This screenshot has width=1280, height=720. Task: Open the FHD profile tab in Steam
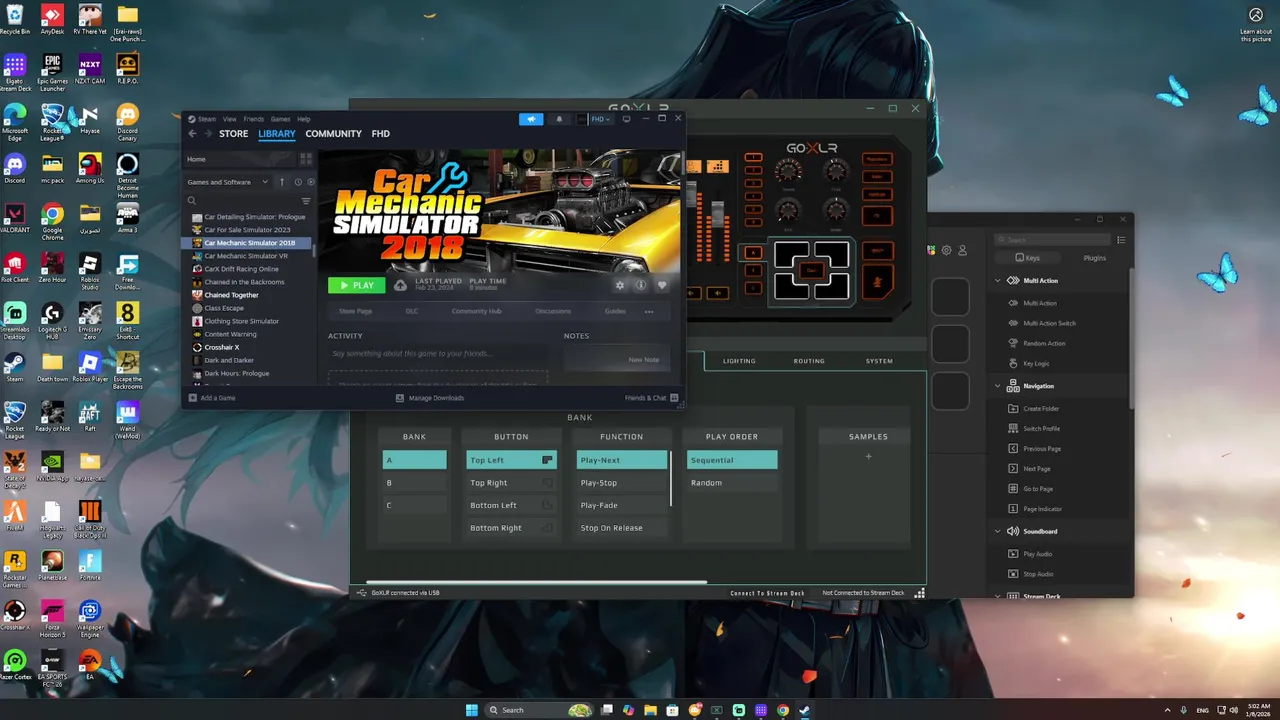click(x=380, y=134)
